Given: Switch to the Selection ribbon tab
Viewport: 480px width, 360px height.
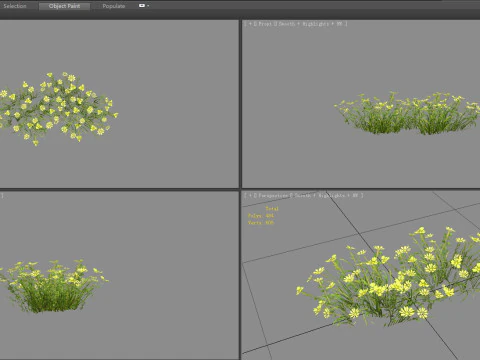Looking at the screenshot, I should click(15, 6).
